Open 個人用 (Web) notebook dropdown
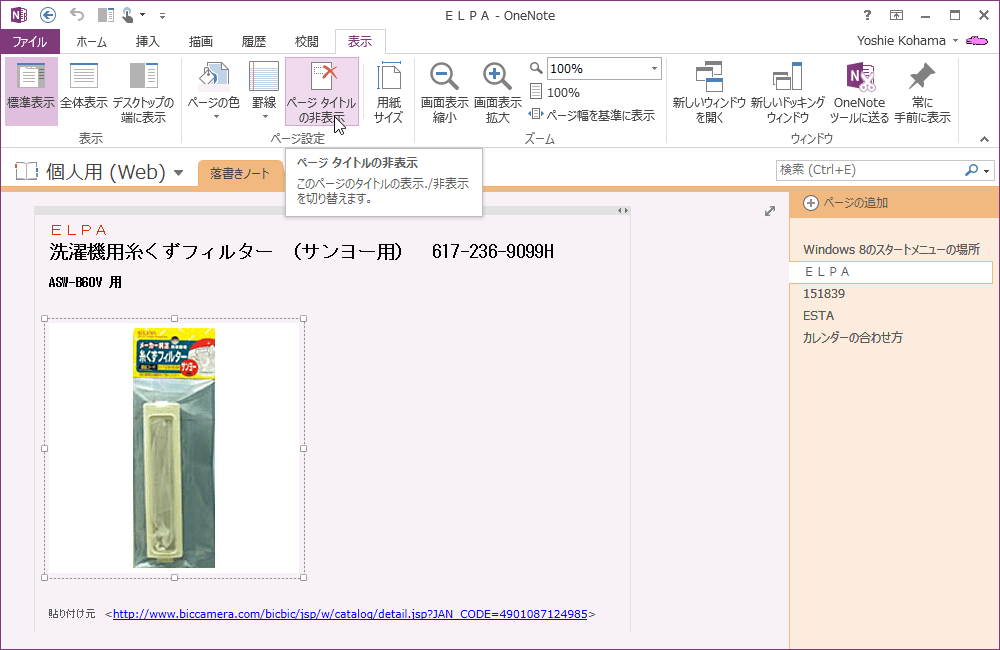 click(x=179, y=172)
